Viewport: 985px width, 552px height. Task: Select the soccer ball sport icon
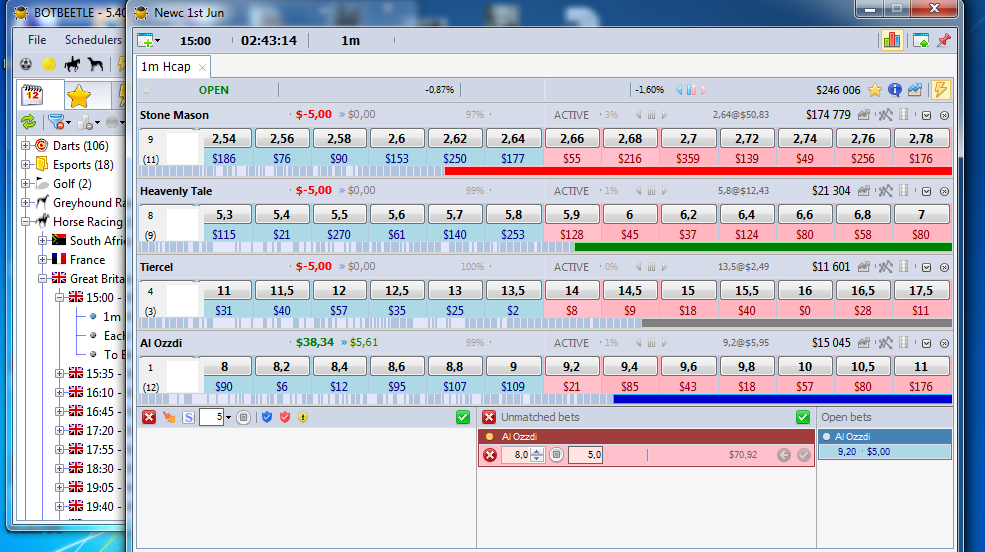point(26,64)
